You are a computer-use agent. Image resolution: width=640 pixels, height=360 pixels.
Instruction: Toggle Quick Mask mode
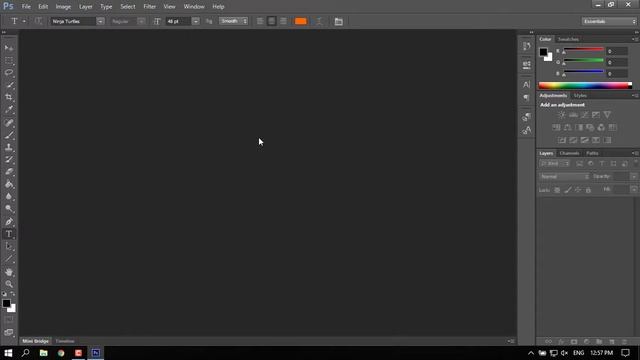coord(9,320)
